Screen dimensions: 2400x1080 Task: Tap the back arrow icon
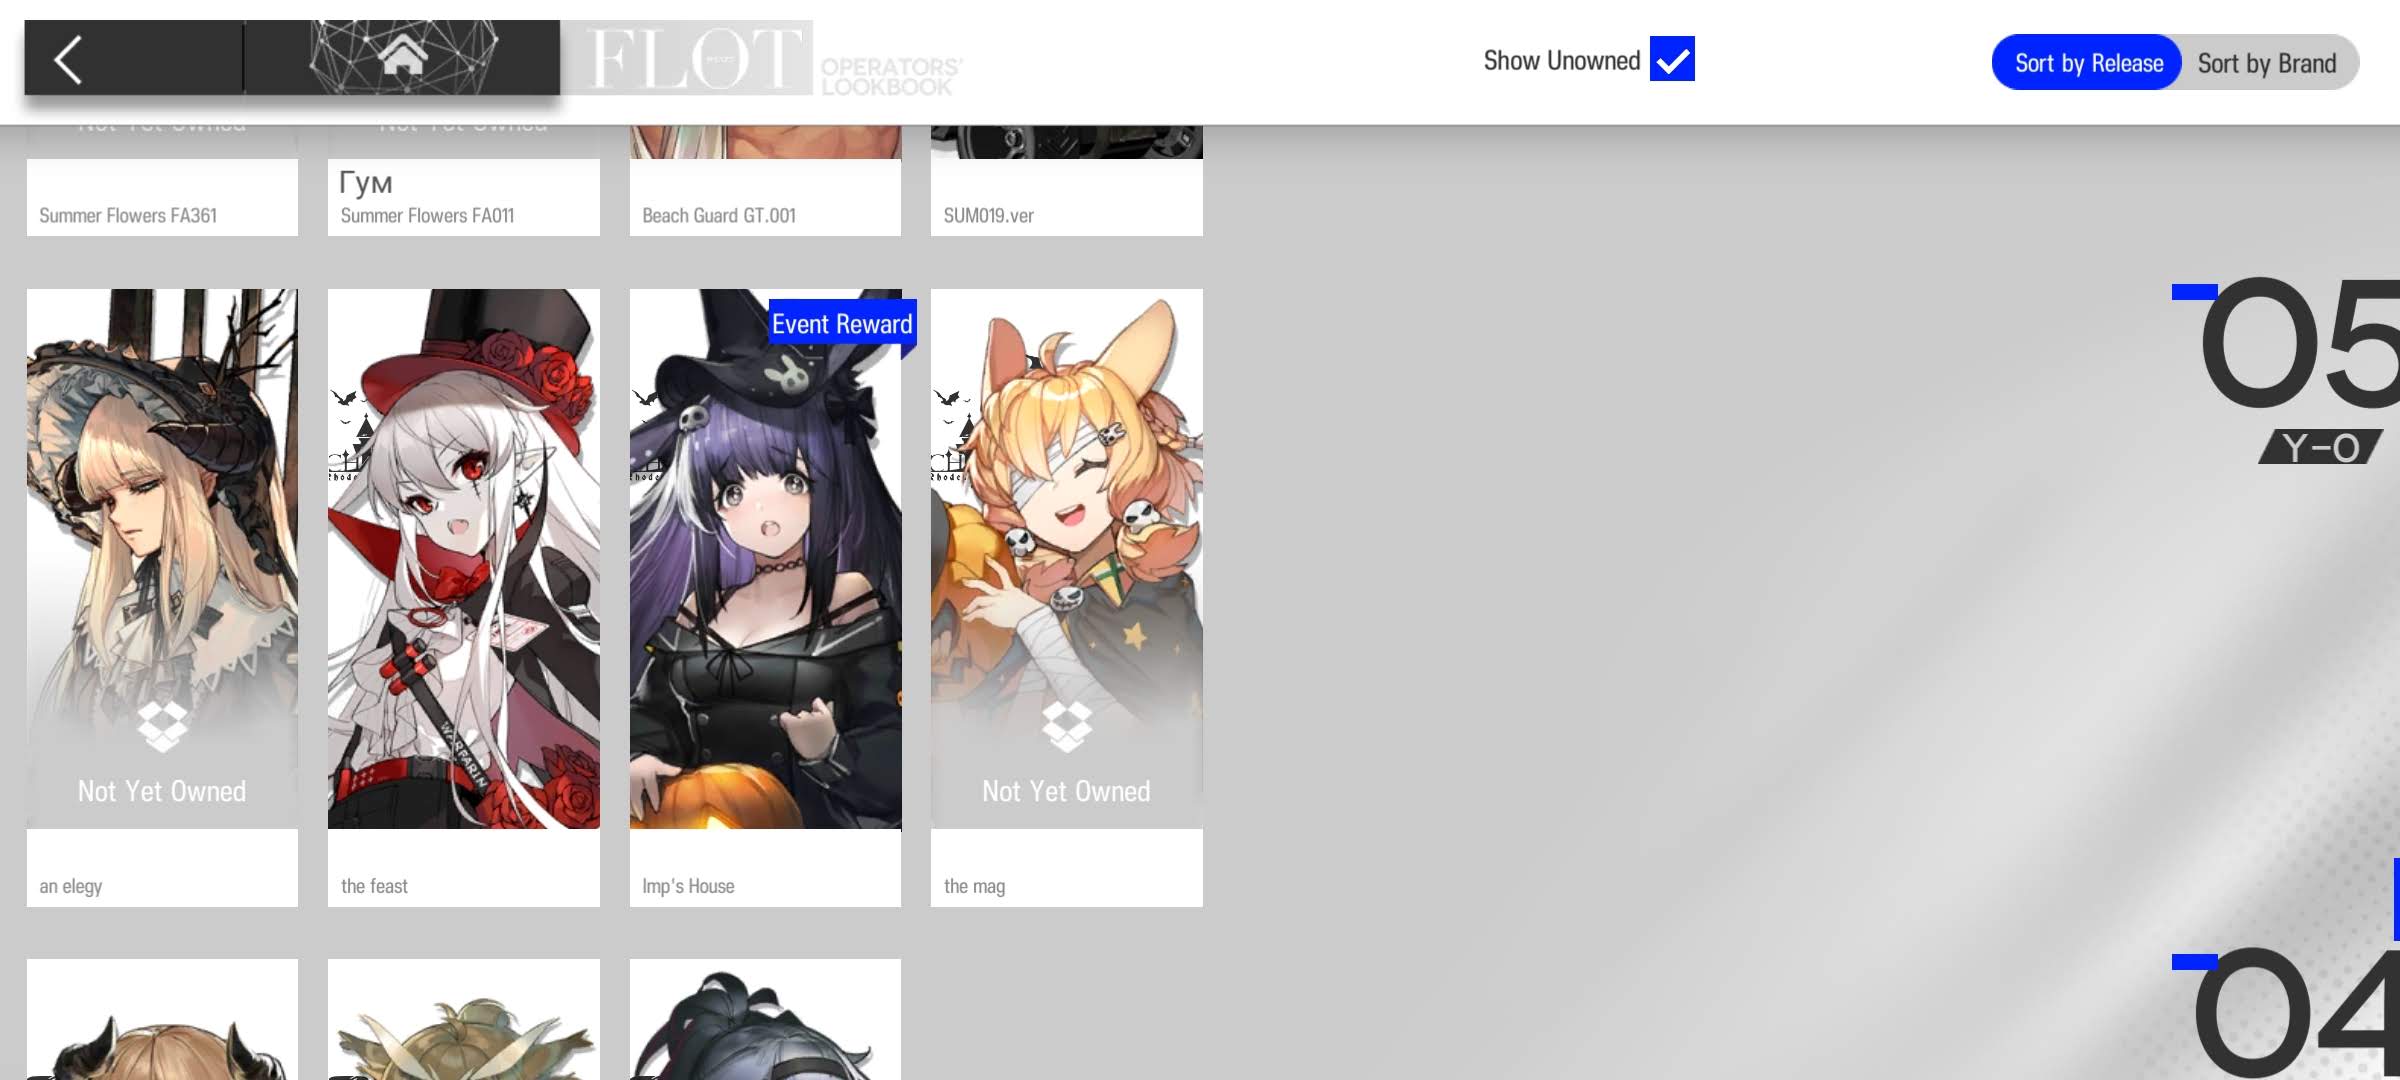coord(68,60)
